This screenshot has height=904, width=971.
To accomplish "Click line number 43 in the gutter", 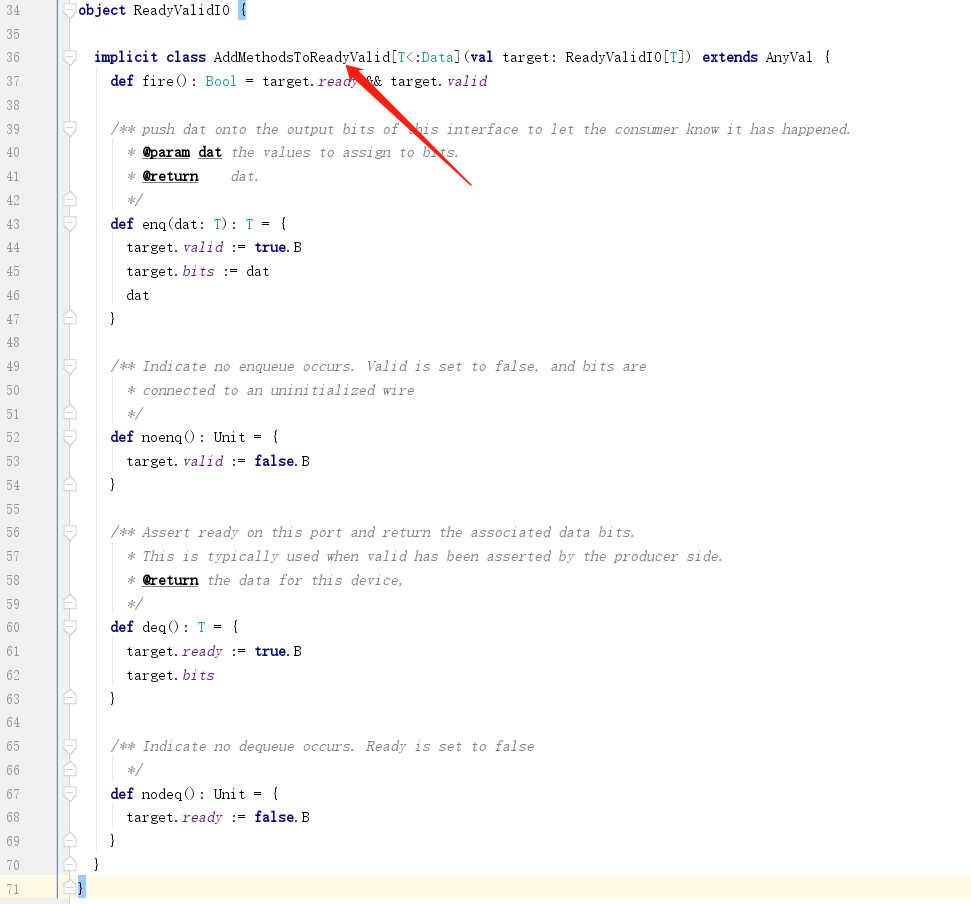I will pos(13,224).
